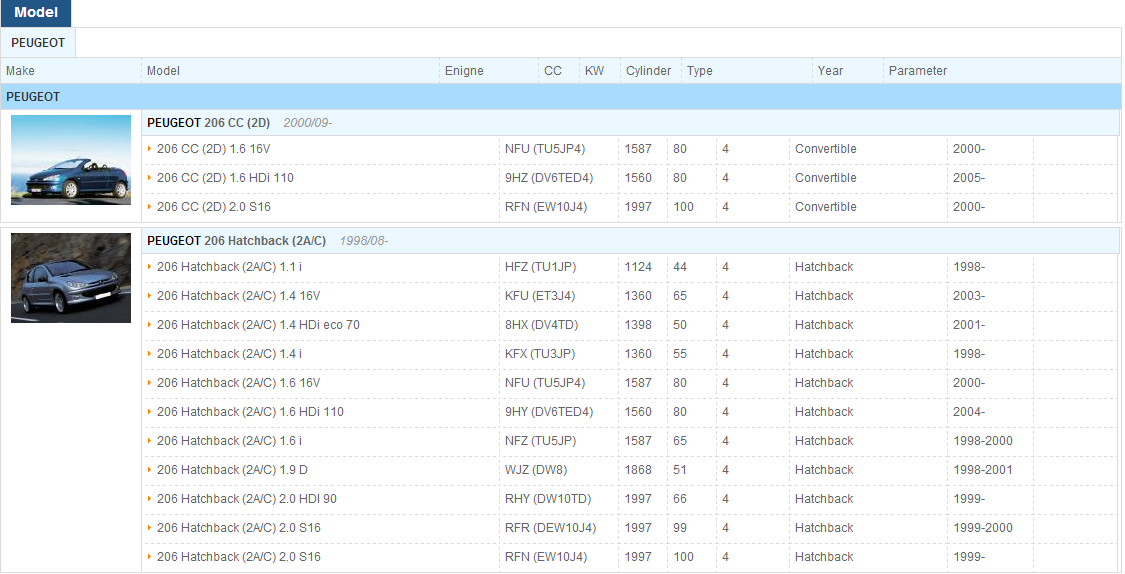
Task: Click engine code RFR (DEW10J4)
Action: pos(550,527)
